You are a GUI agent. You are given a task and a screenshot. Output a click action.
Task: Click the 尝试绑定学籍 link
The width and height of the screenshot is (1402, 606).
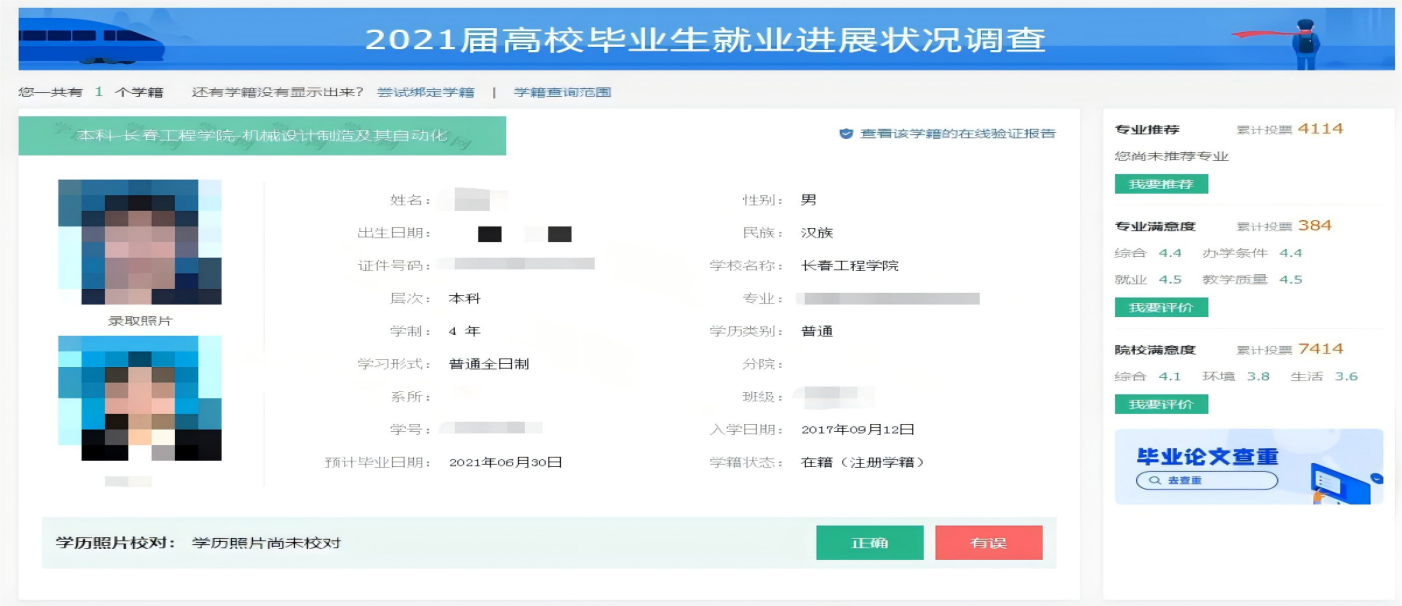(x=425, y=92)
